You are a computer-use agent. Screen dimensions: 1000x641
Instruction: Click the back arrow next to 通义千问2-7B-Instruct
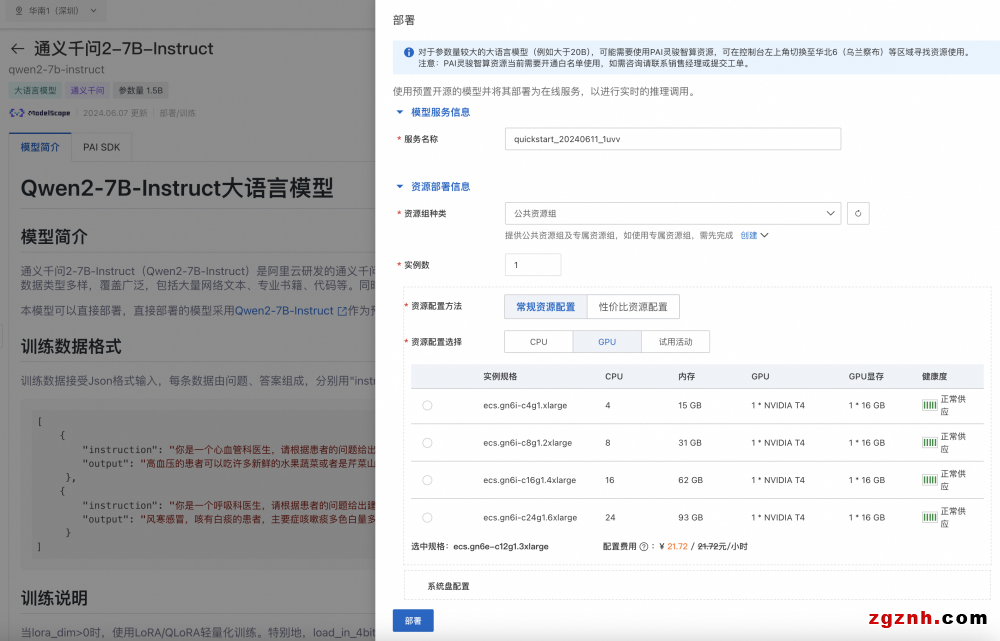(x=17, y=49)
